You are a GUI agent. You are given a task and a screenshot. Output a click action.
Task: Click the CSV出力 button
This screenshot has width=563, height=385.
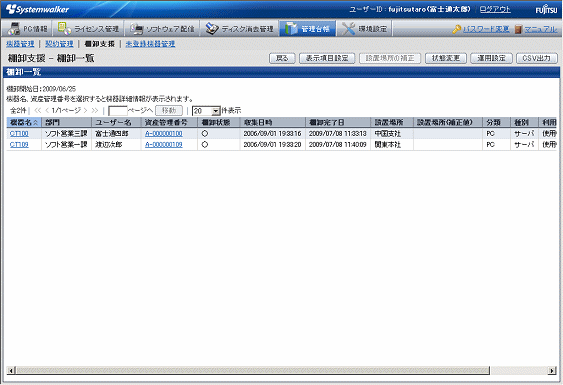click(537, 58)
